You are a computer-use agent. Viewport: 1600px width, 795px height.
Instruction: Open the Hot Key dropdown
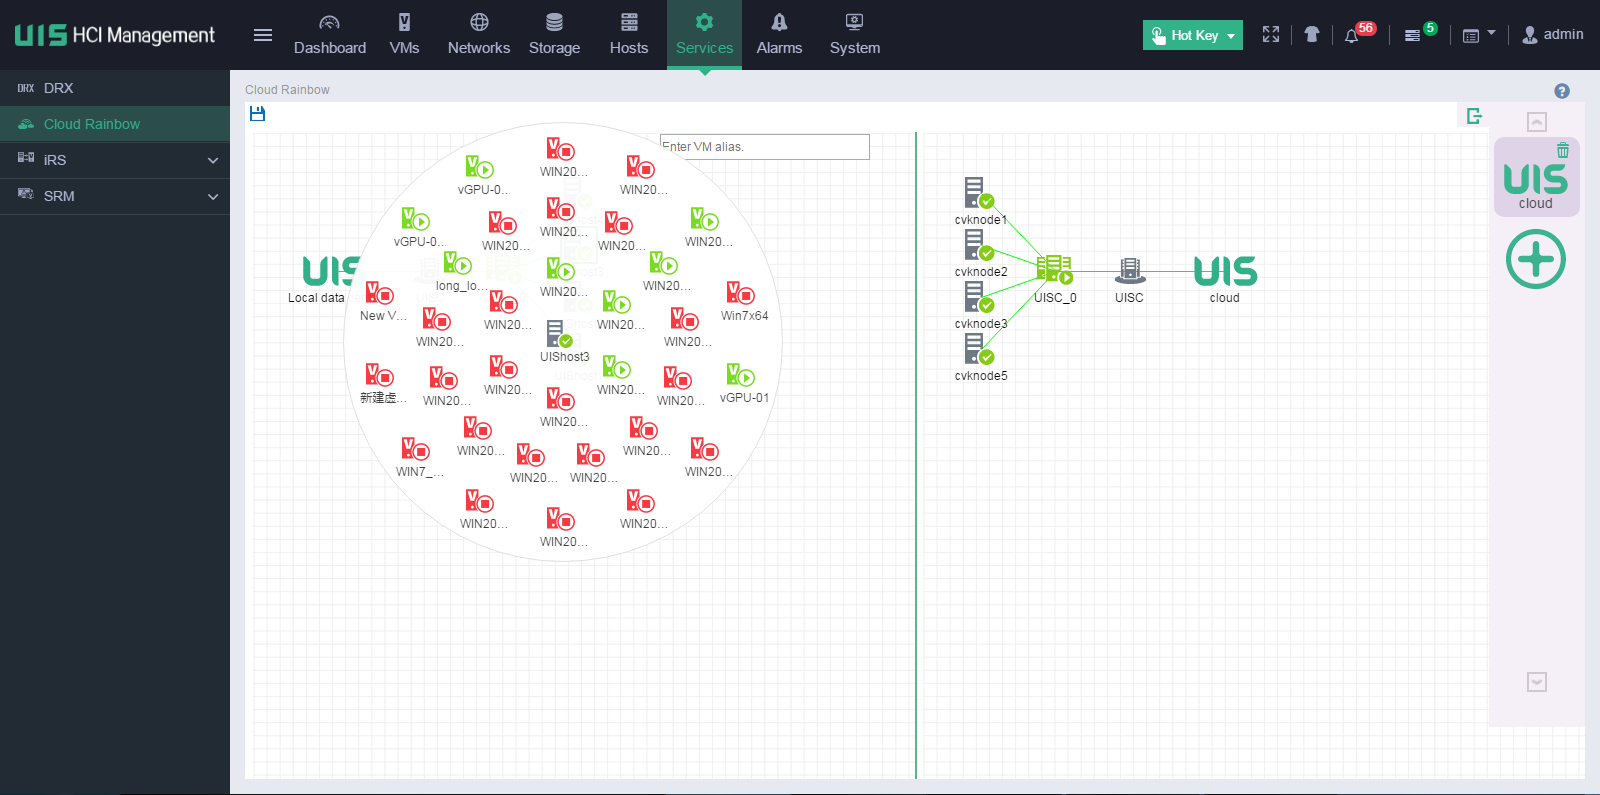(x=1193, y=35)
